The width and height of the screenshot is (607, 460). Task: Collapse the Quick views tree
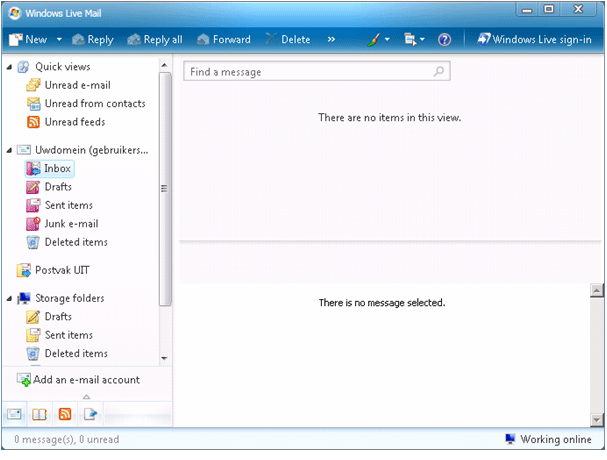point(9,67)
